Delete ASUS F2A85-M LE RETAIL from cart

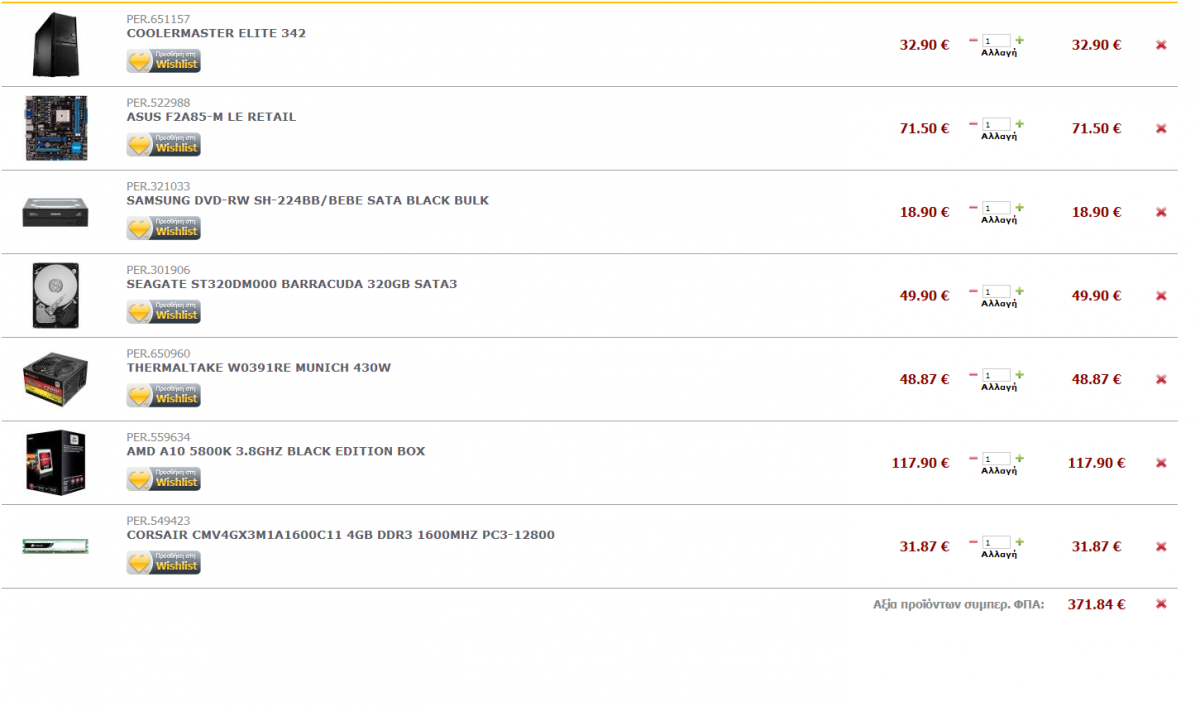point(1161,129)
